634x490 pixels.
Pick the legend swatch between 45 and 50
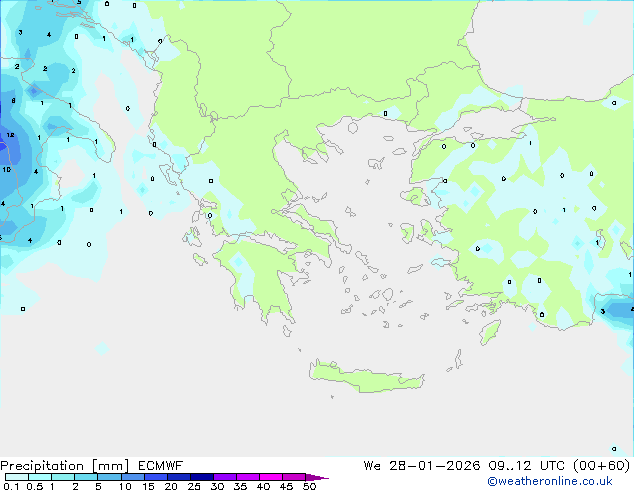[294, 477]
